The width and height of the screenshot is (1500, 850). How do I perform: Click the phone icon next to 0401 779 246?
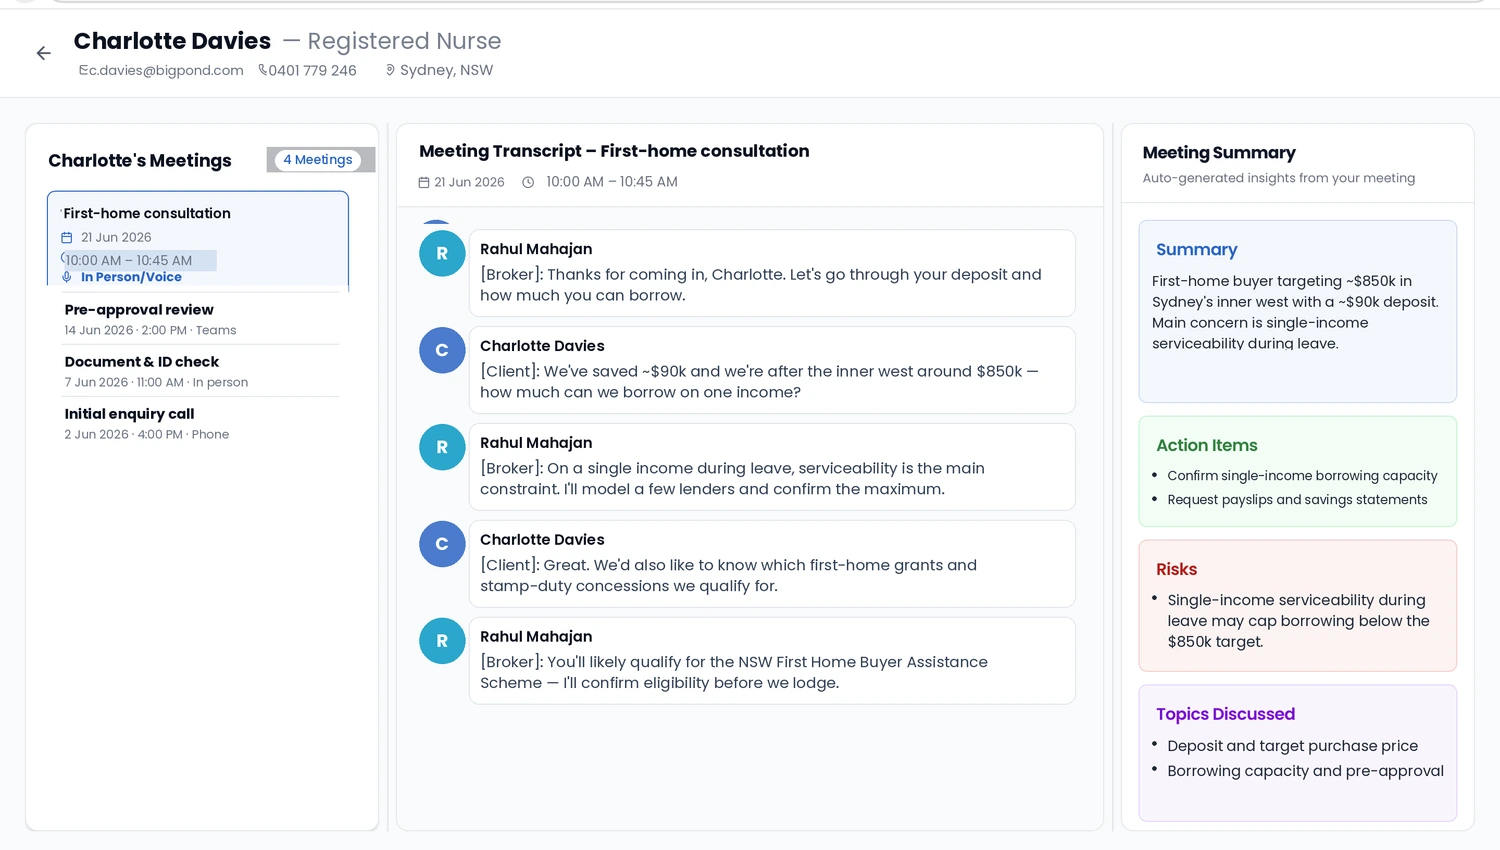coord(263,70)
